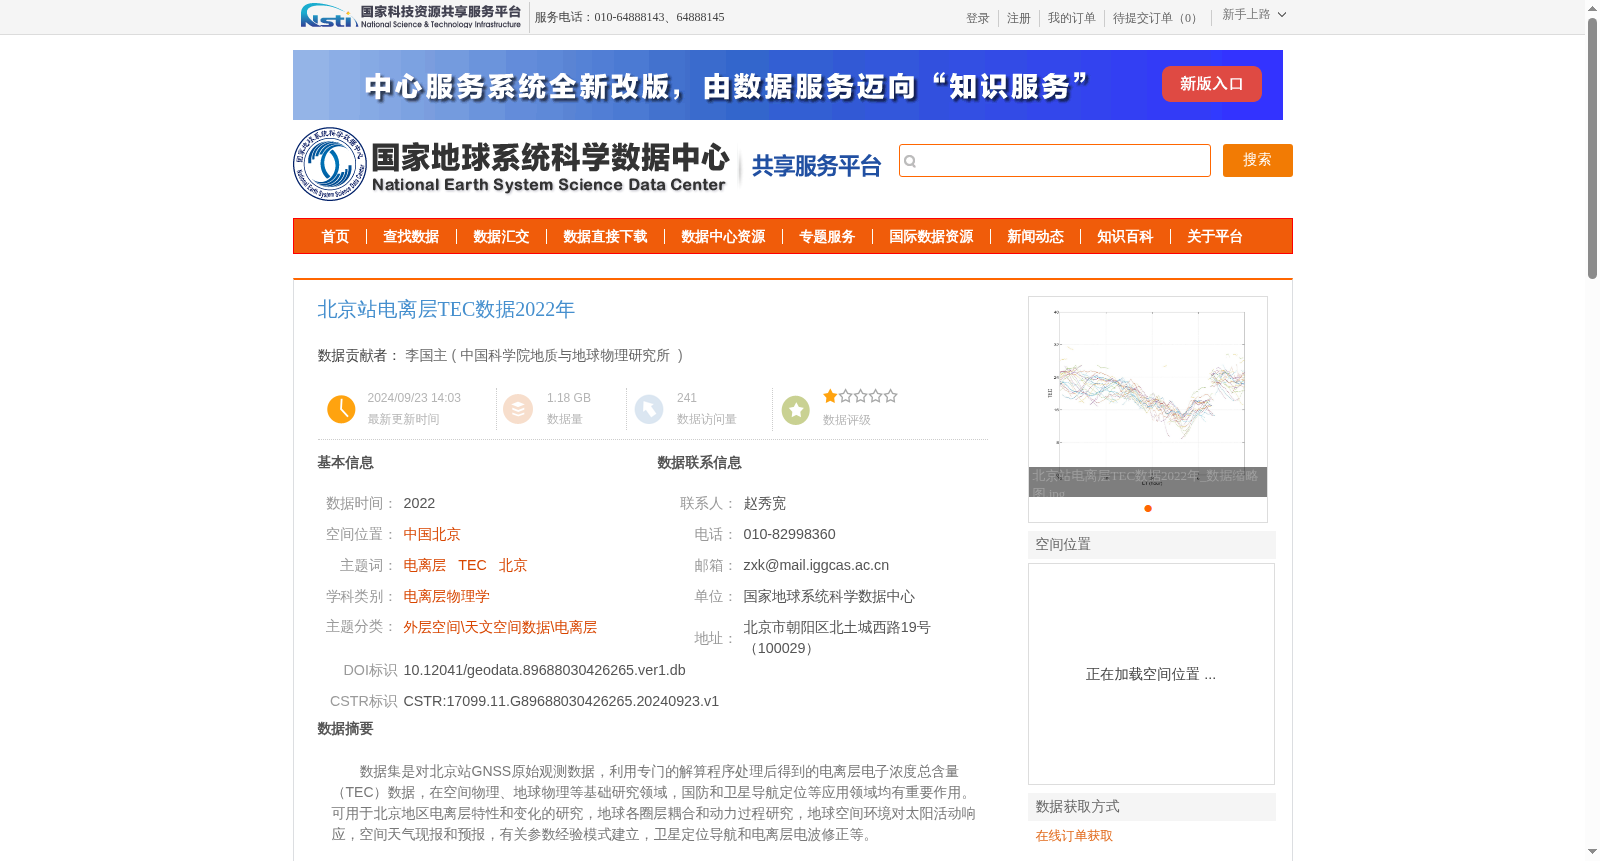Click the 外层空间\天文空间数据\电离层 category link
Image resolution: width=1600 pixels, height=861 pixels.
pyautogui.click(x=500, y=628)
